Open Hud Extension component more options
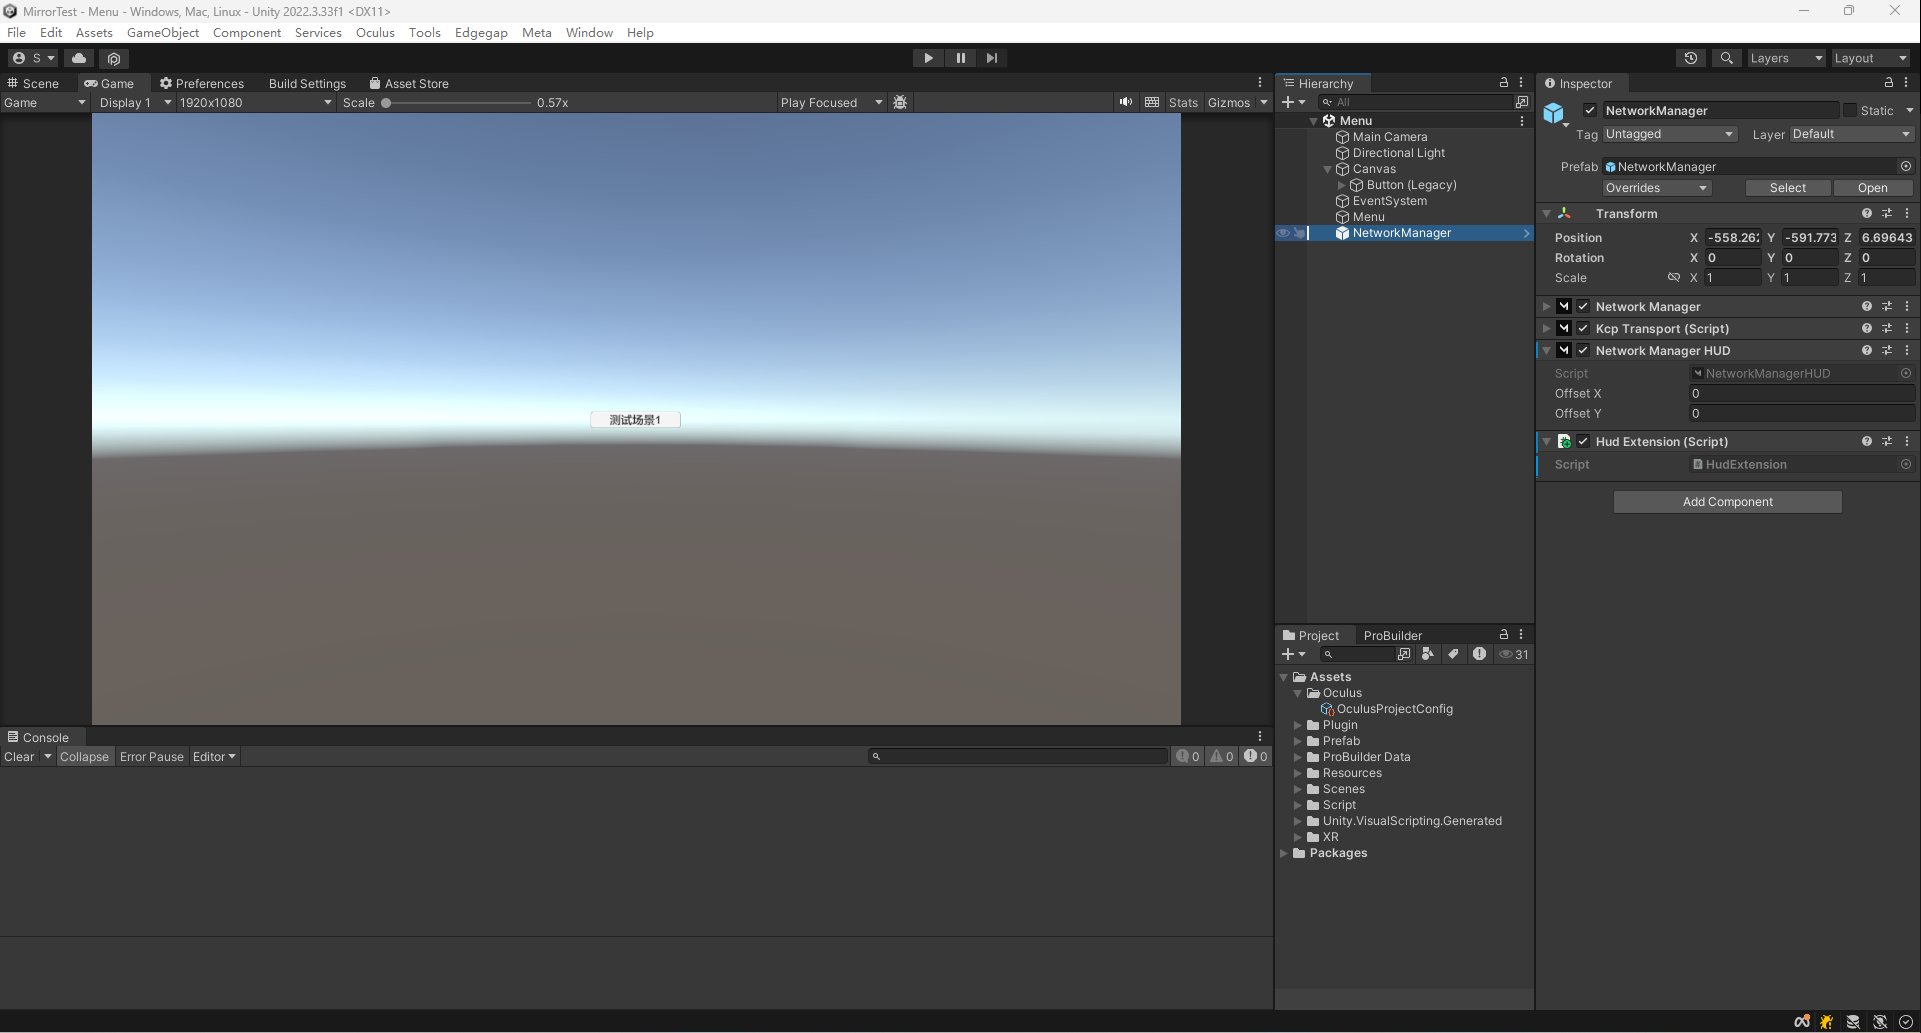This screenshot has width=1921, height=1033. point(1907,442)
